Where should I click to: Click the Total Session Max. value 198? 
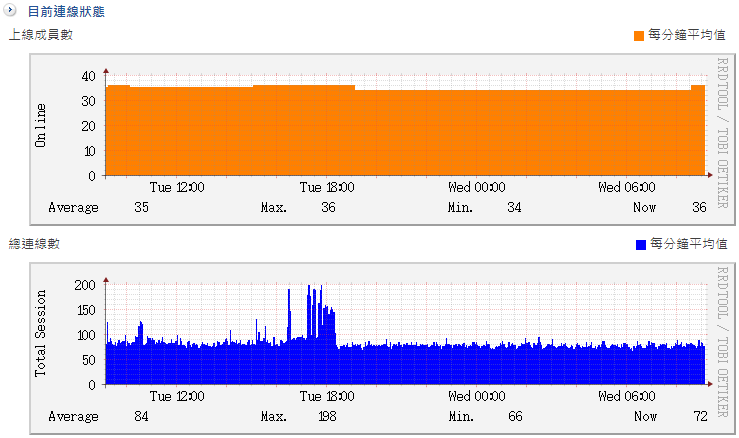pyautogui.click(x=325, y=416)
